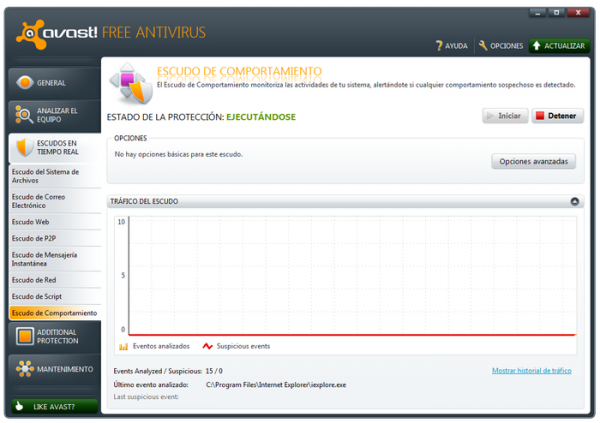Select Escudo de Red shield

55,280
